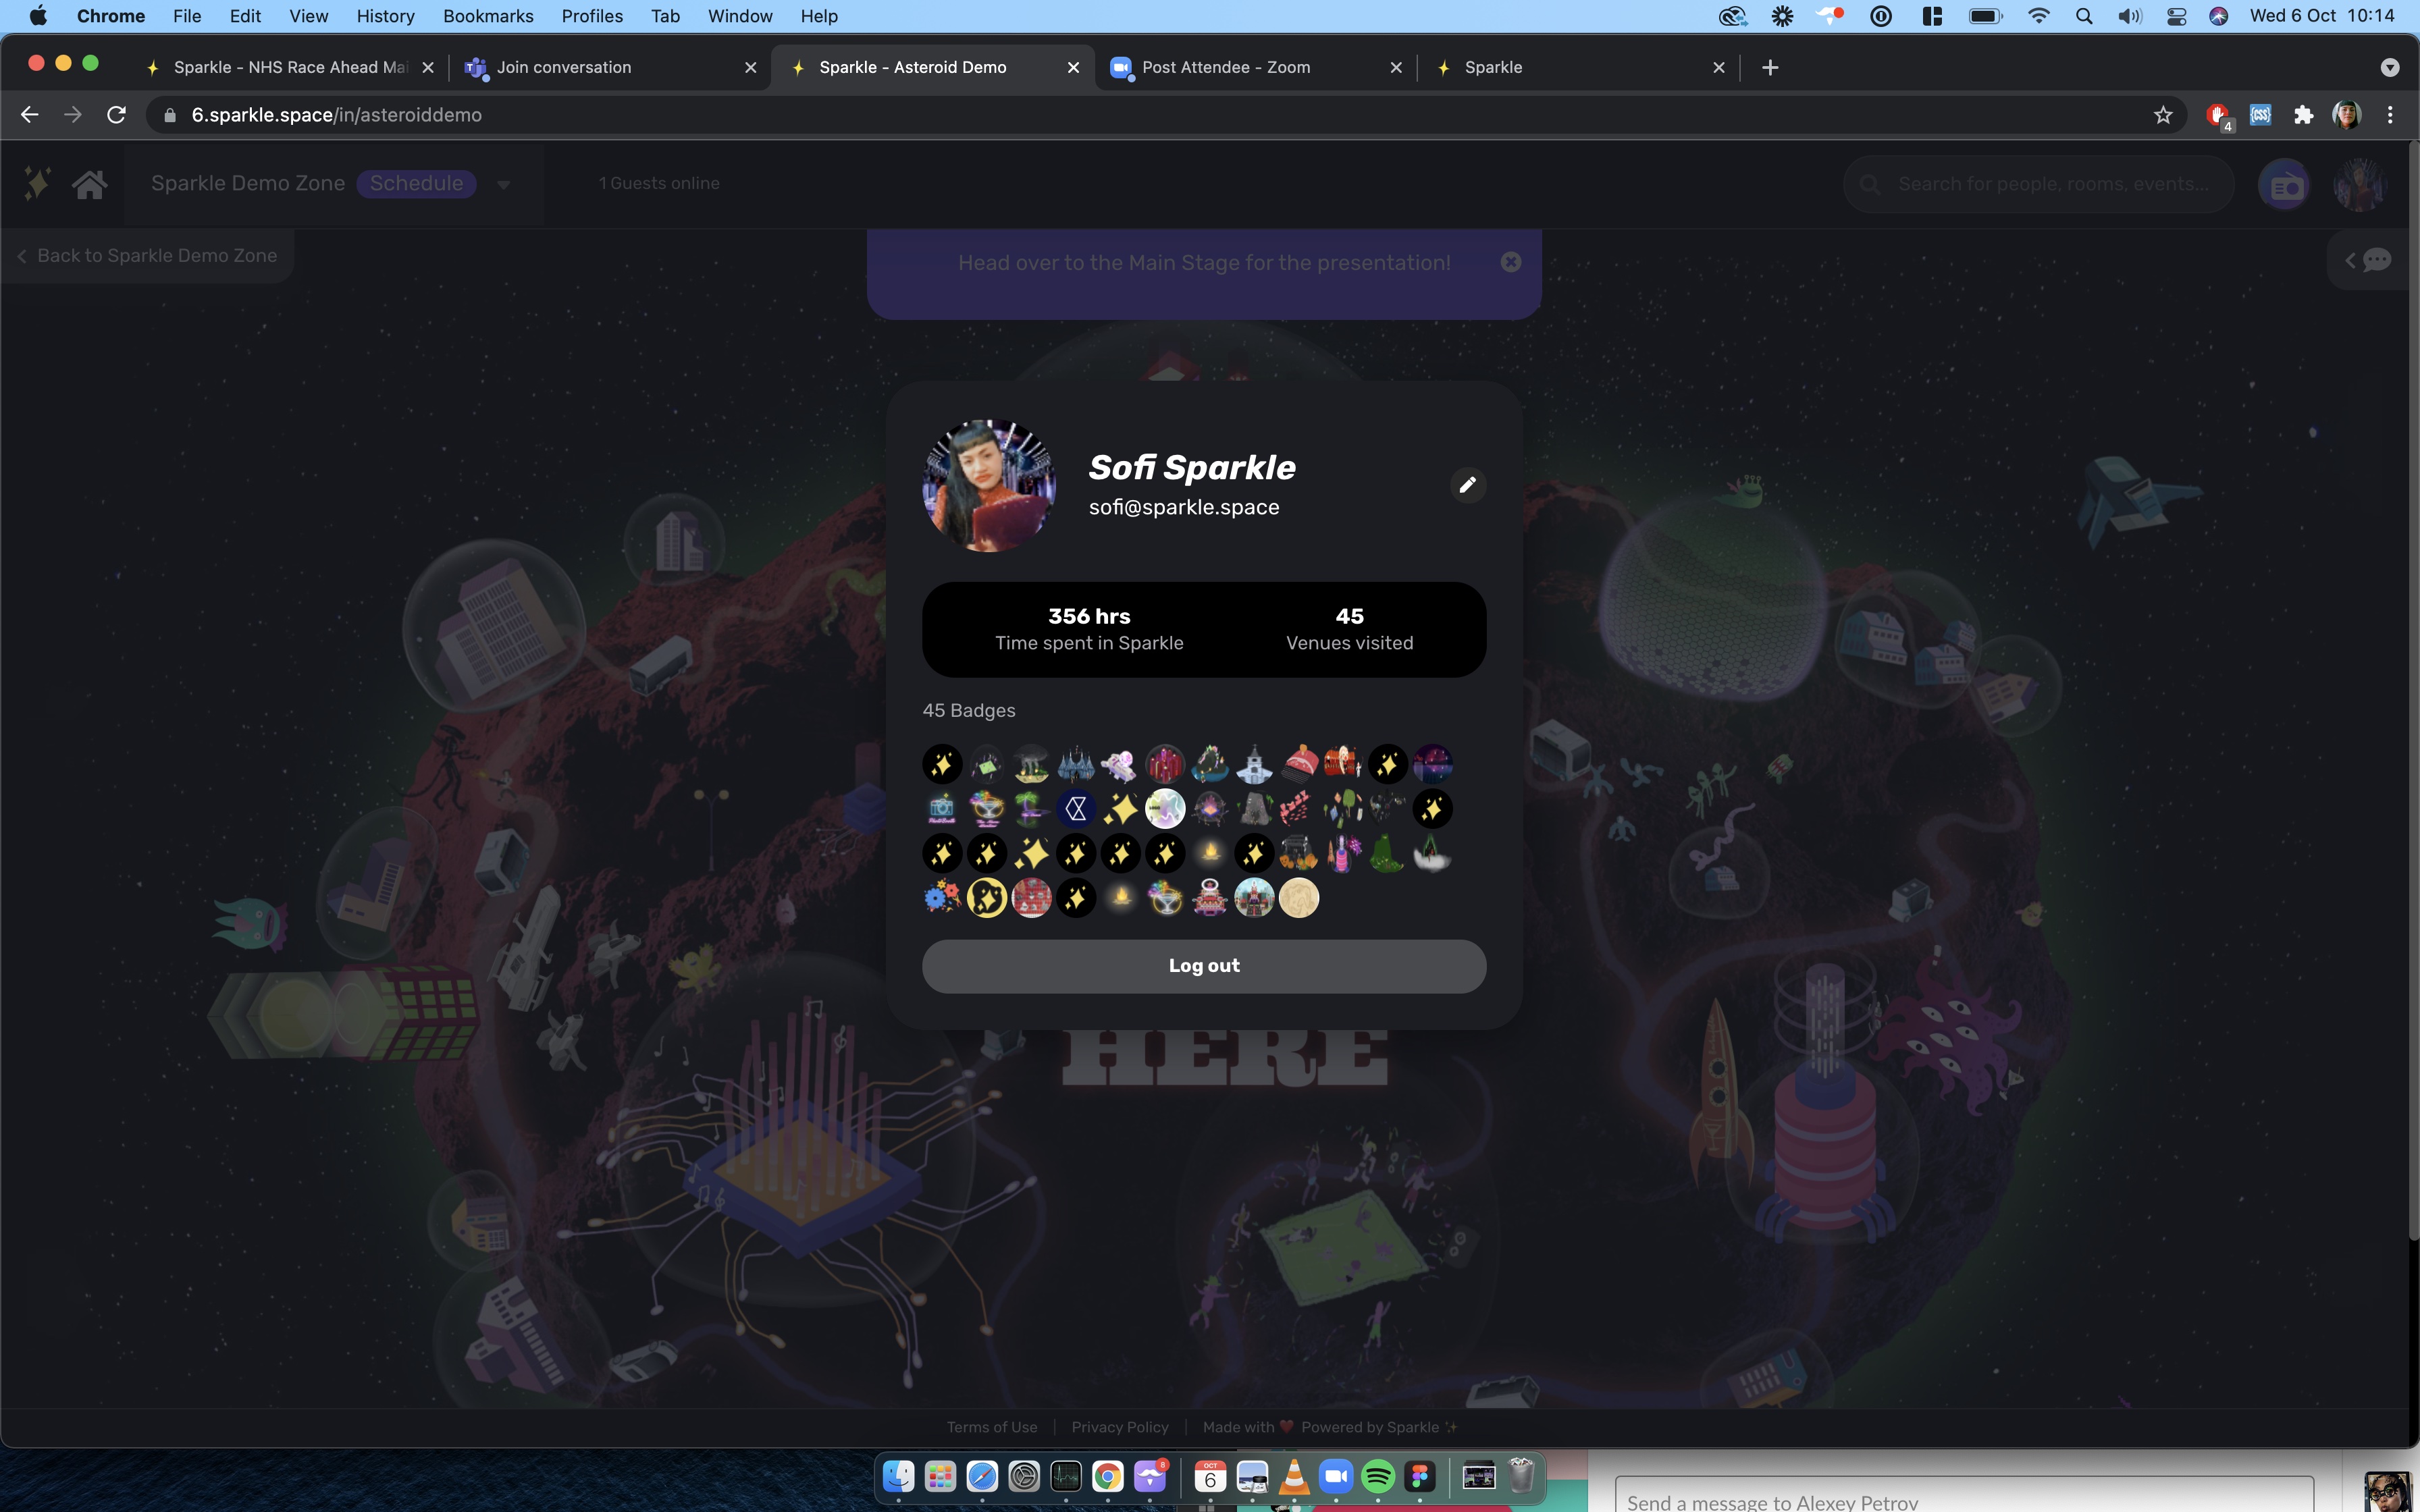
Task: Switch to Post Attendee - Zoom tab
Action: 1256,67
